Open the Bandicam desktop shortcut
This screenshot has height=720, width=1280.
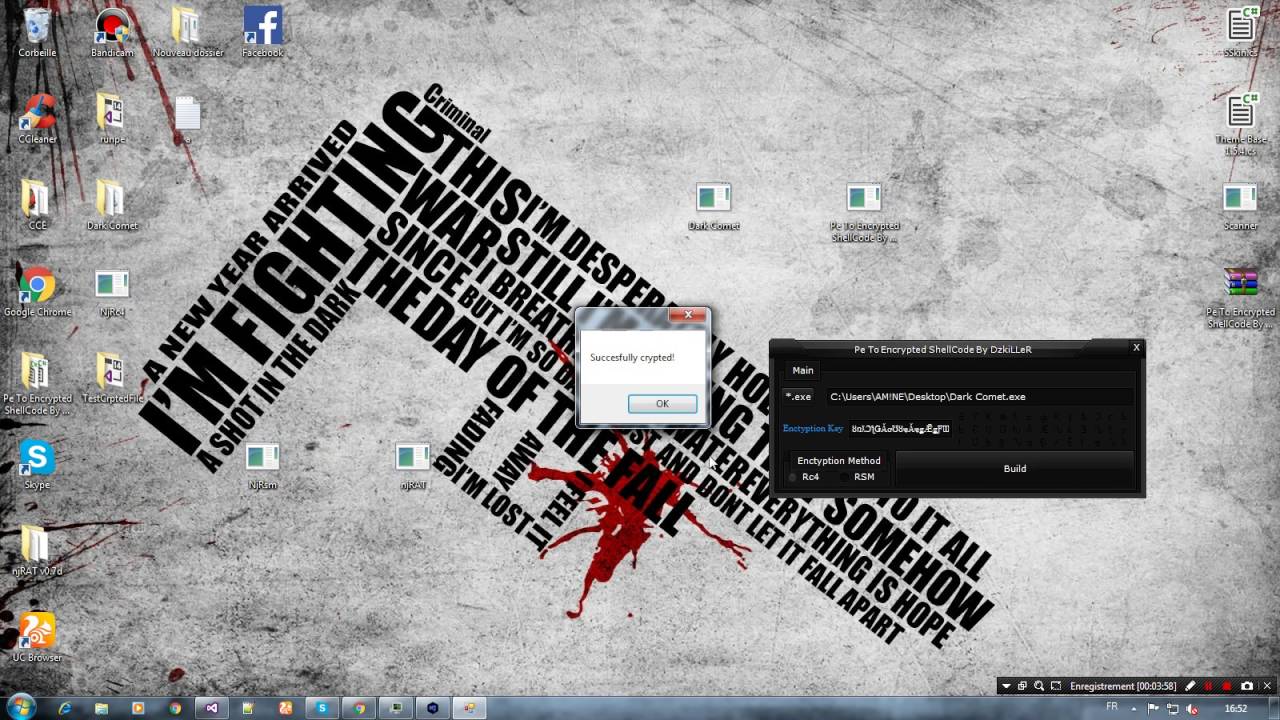click(112, 33)
